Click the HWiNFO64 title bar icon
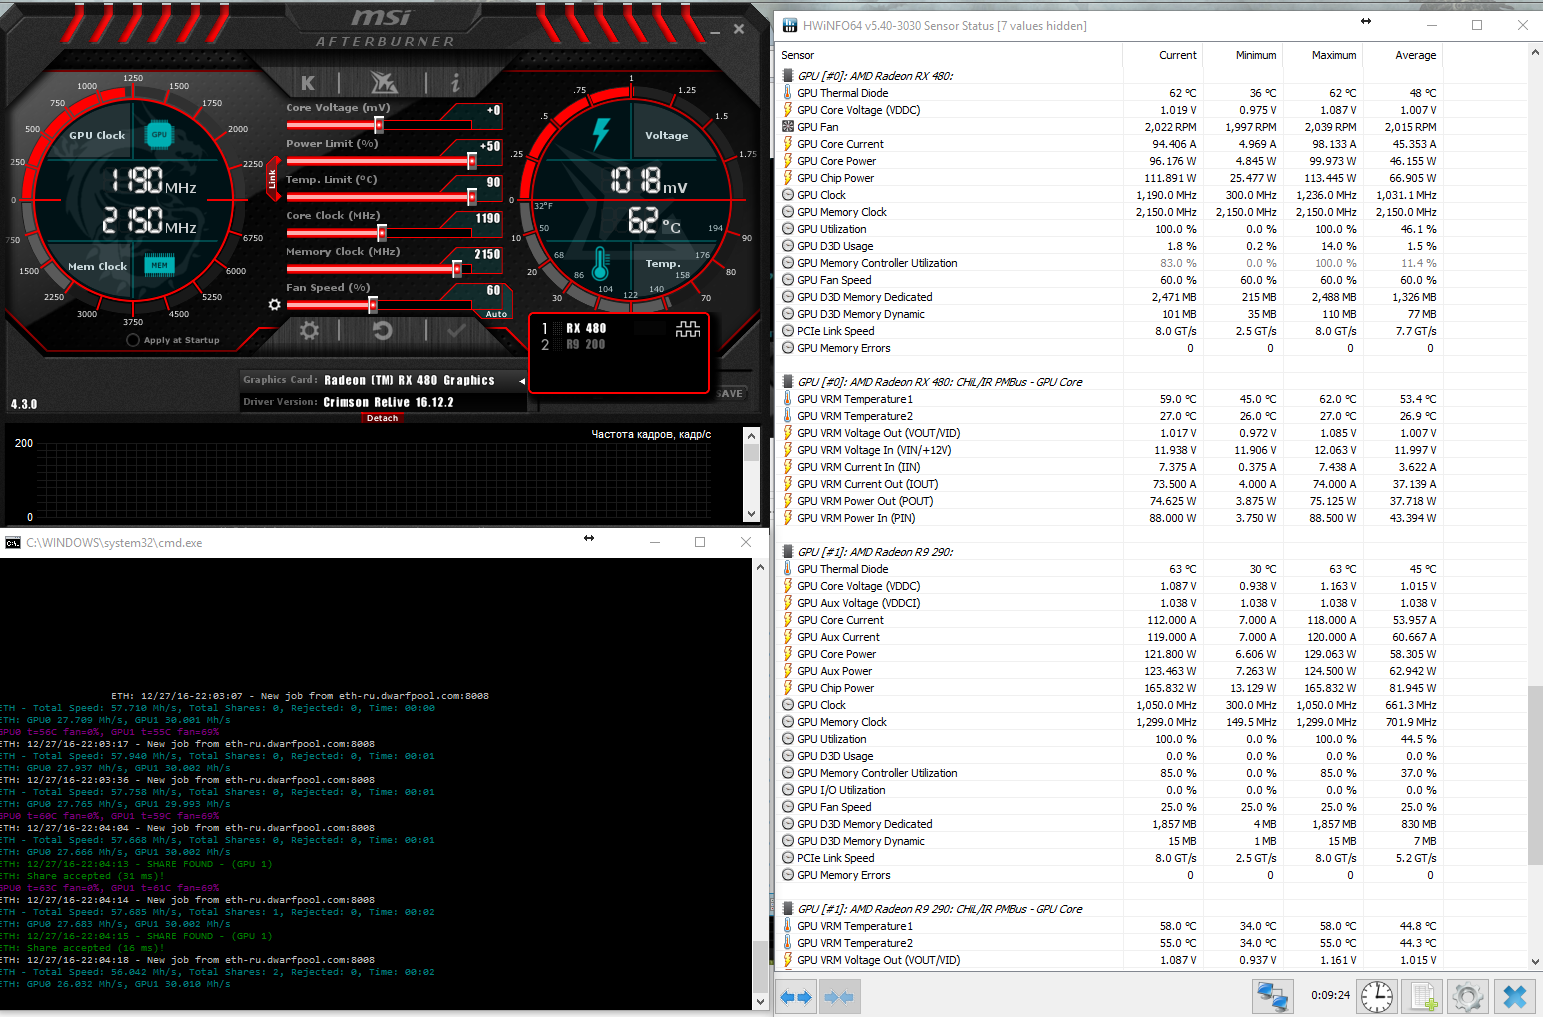 tap(790, 26)
